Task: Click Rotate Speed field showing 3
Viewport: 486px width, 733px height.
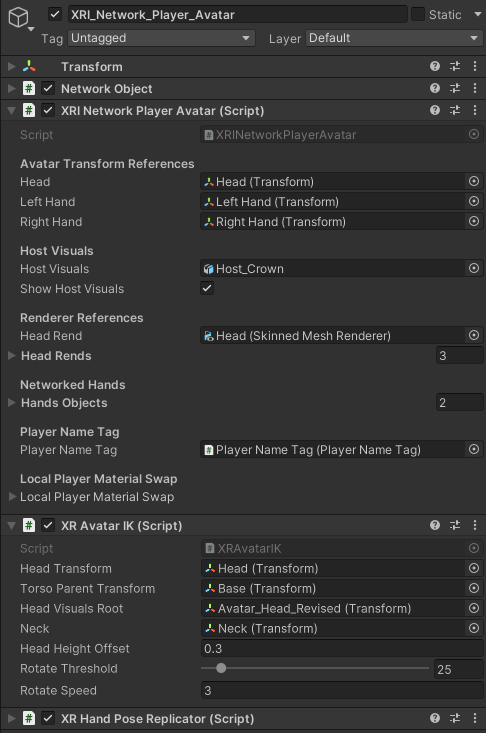Action: pyautogui.click(x=342, y=690)
